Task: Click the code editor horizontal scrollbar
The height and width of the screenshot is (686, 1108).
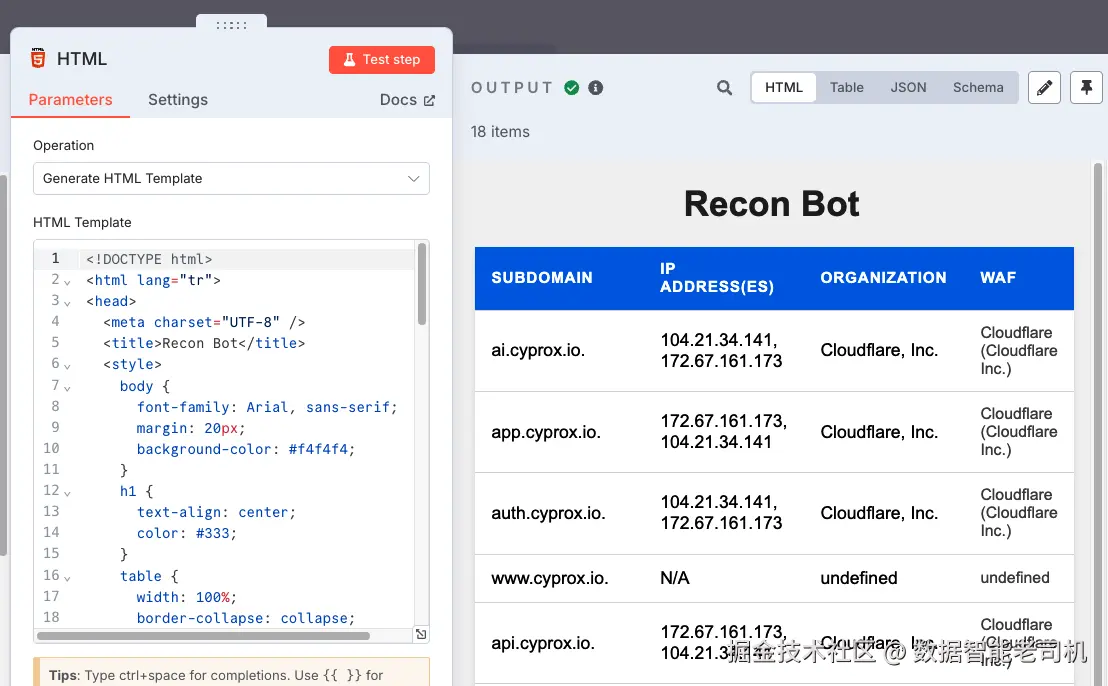Action: [204, 636]
